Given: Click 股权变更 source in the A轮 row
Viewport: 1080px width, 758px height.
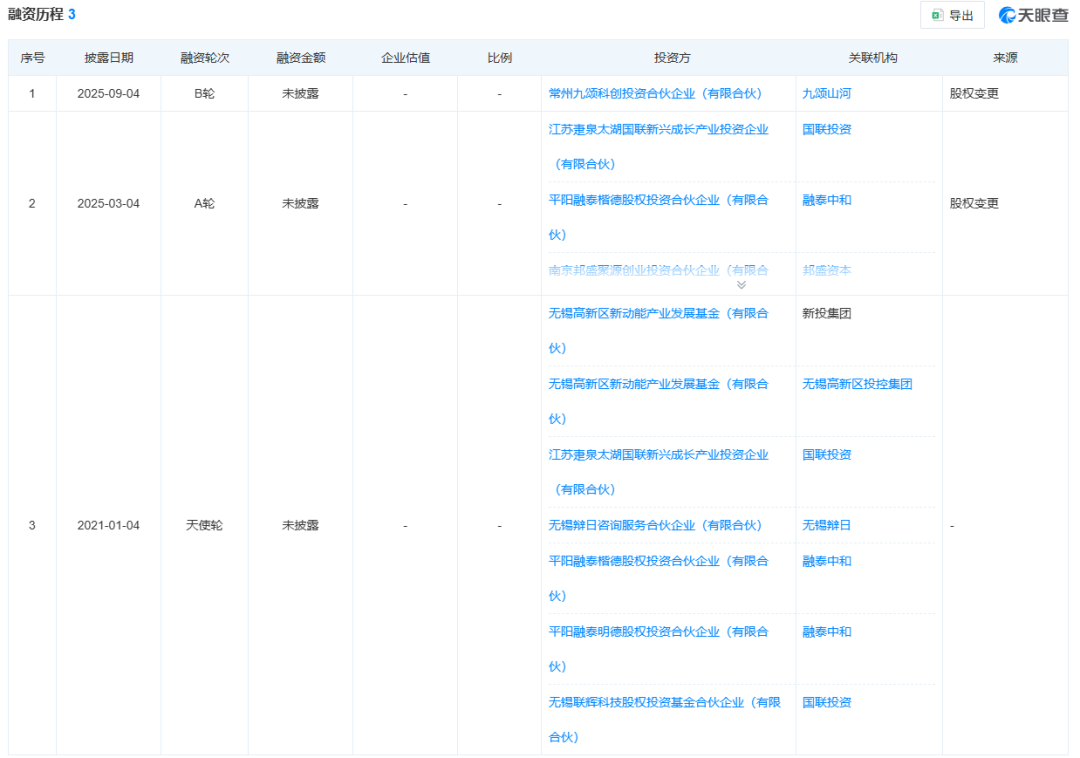Looking at the screenshot, I should [x=974, y=204].
